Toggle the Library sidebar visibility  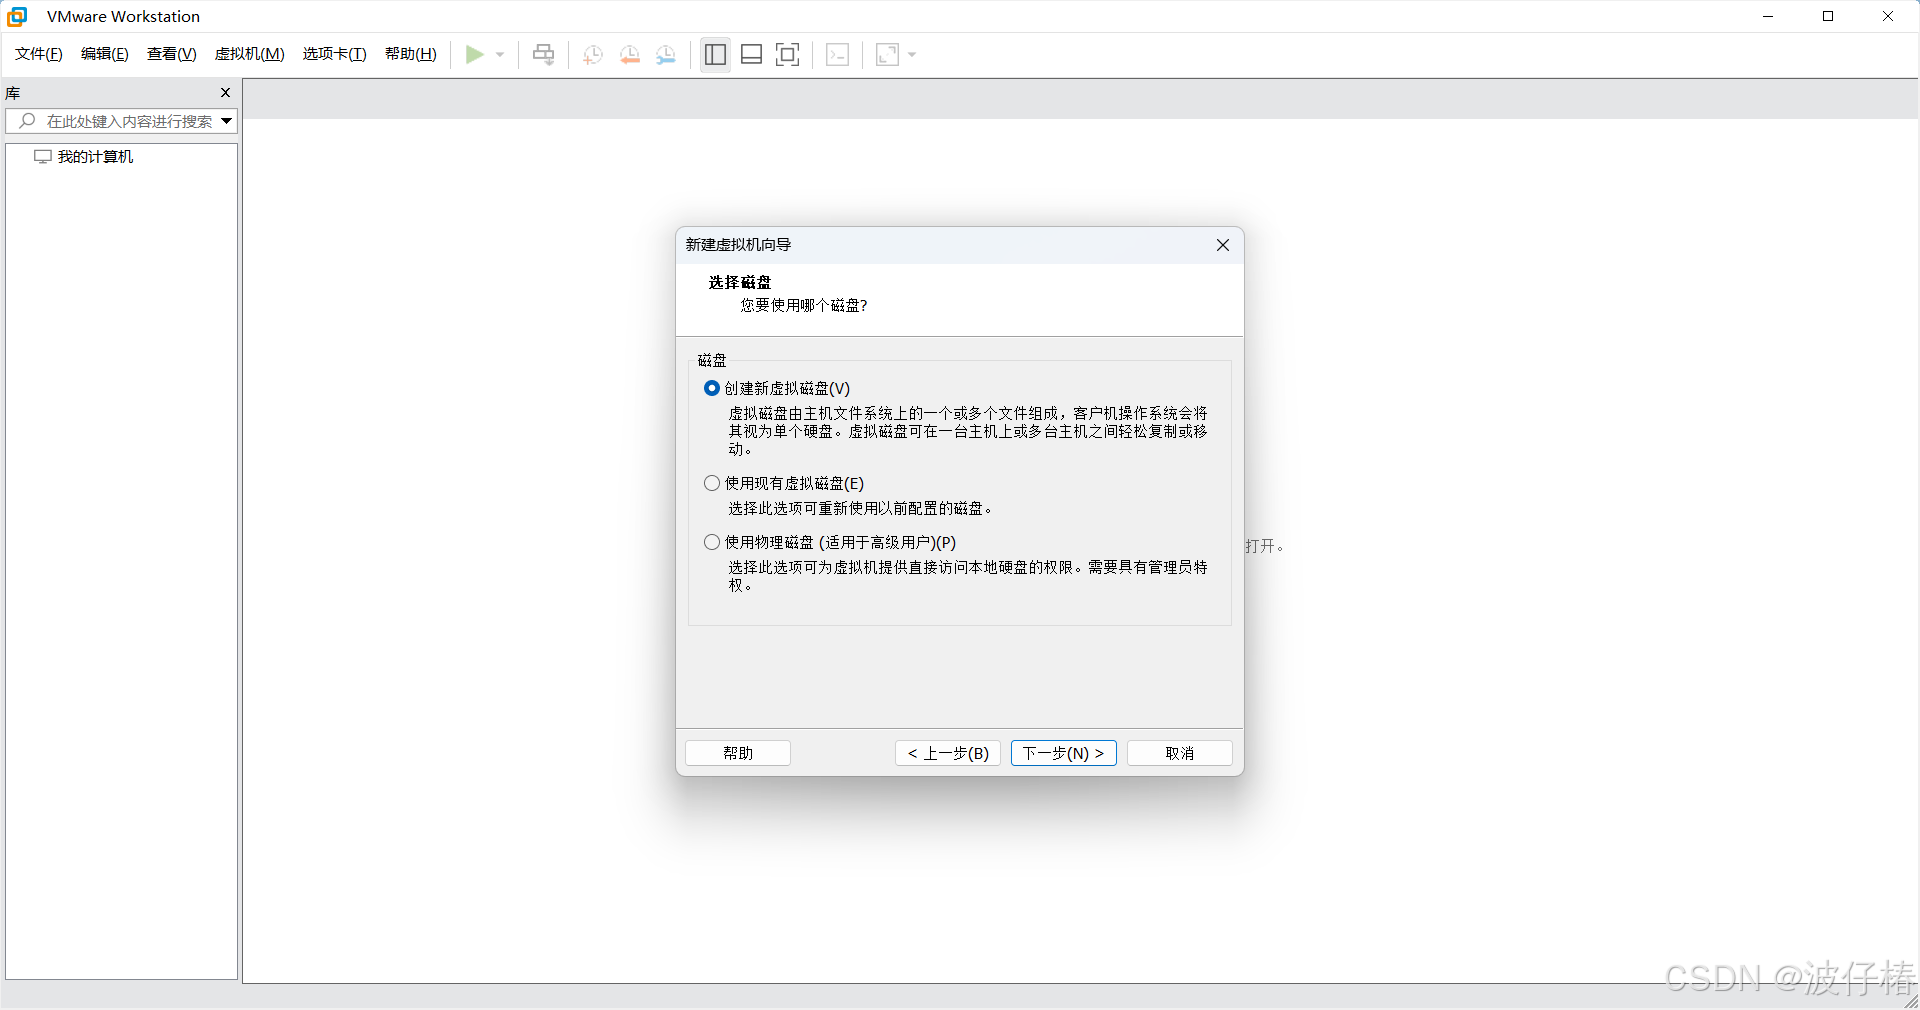tap(715, 55)
